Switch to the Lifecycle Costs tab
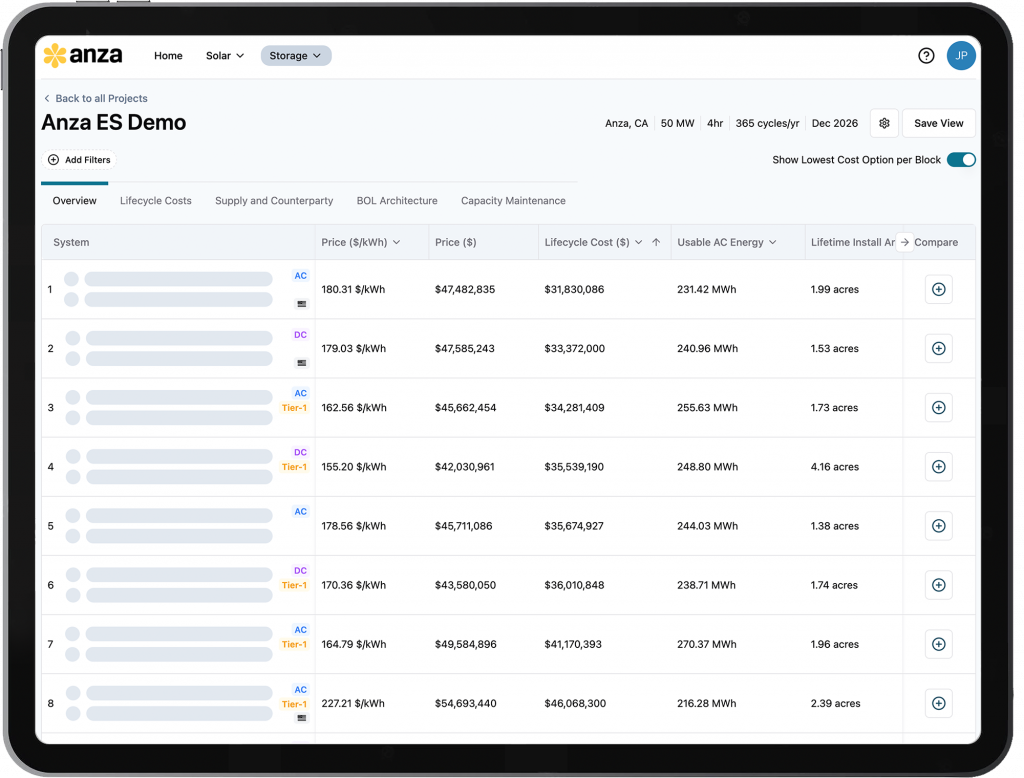Viewport: 1024px width, 778px height. point(155,201)
